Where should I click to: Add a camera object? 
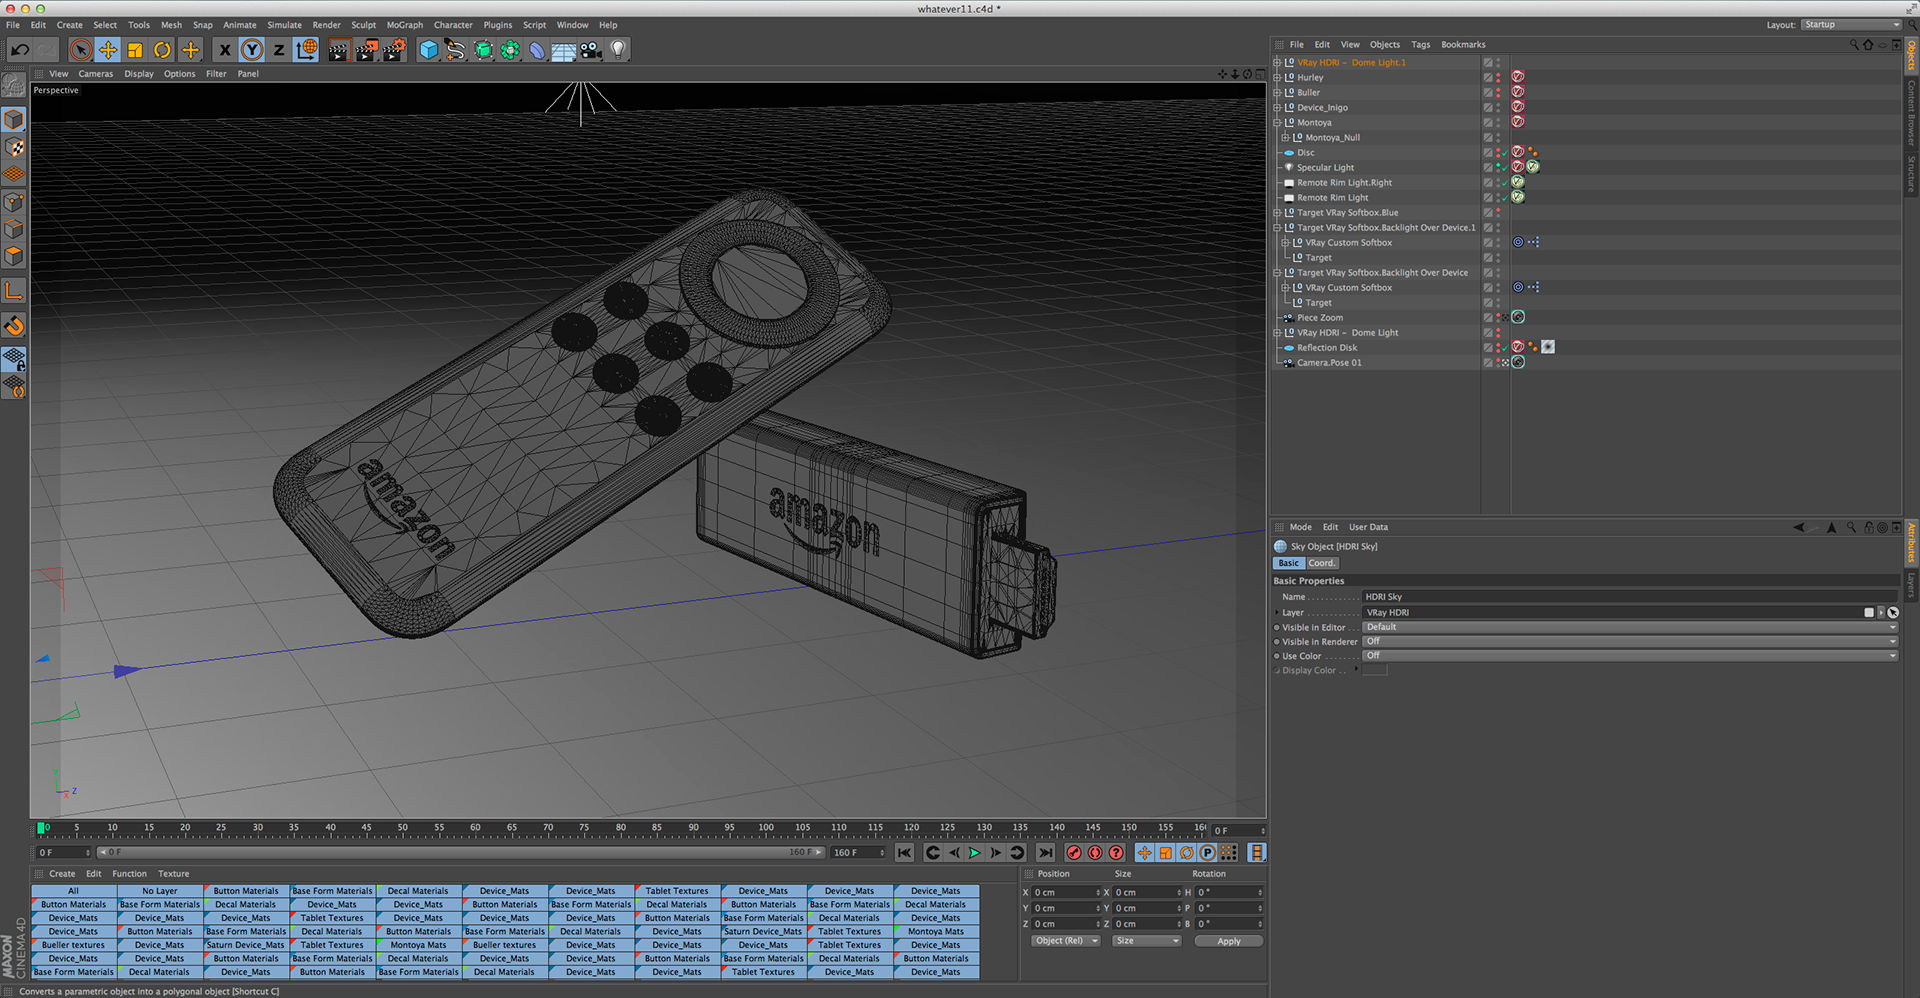pos(591,49)
